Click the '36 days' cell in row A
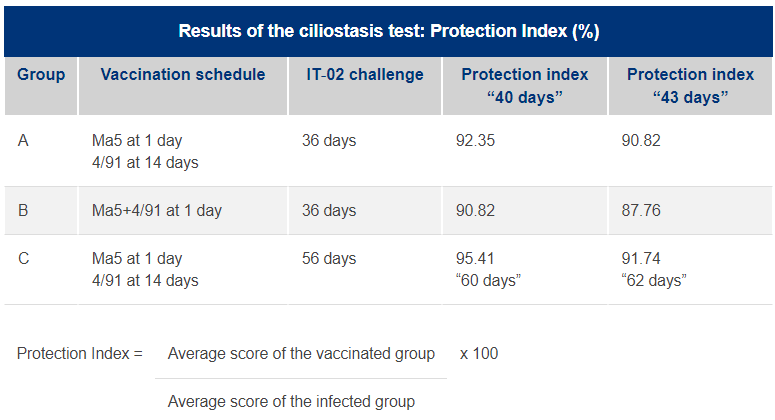The width and height of the screenshot is (775, 420). point(329,141)
